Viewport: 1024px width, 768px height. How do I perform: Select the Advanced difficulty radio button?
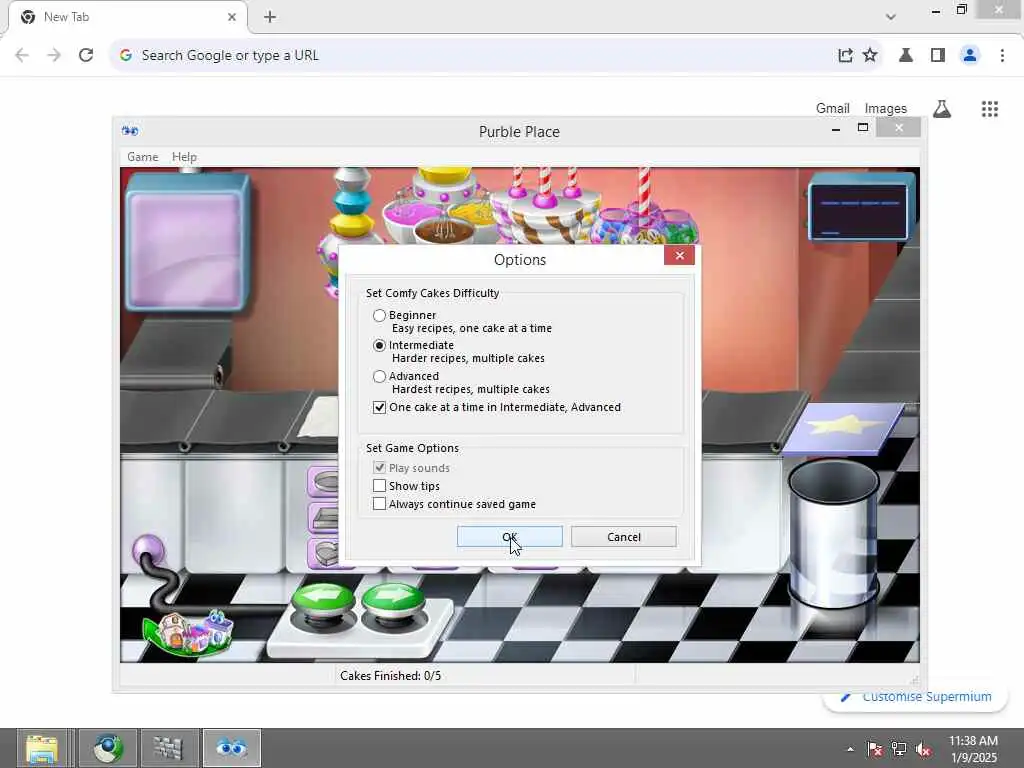(x=379, y=376)
